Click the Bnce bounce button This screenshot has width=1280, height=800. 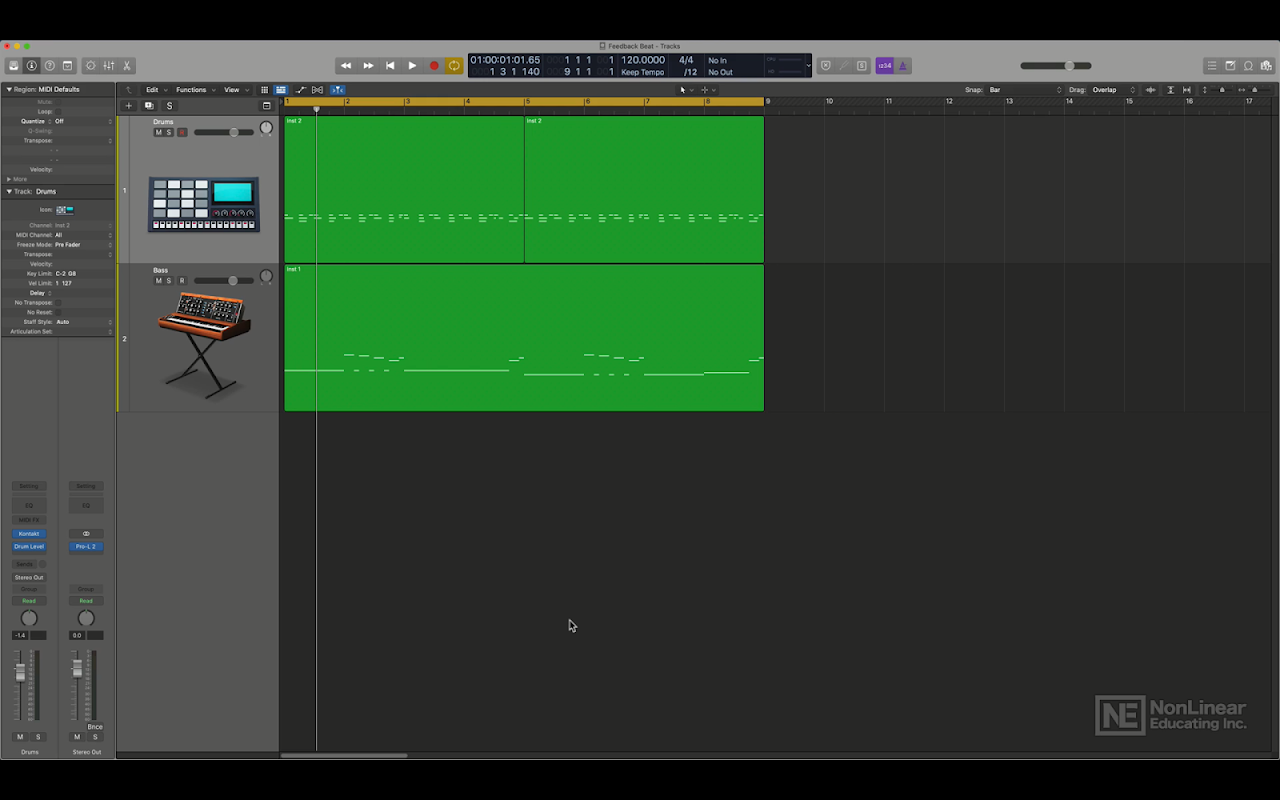[95, 727]
